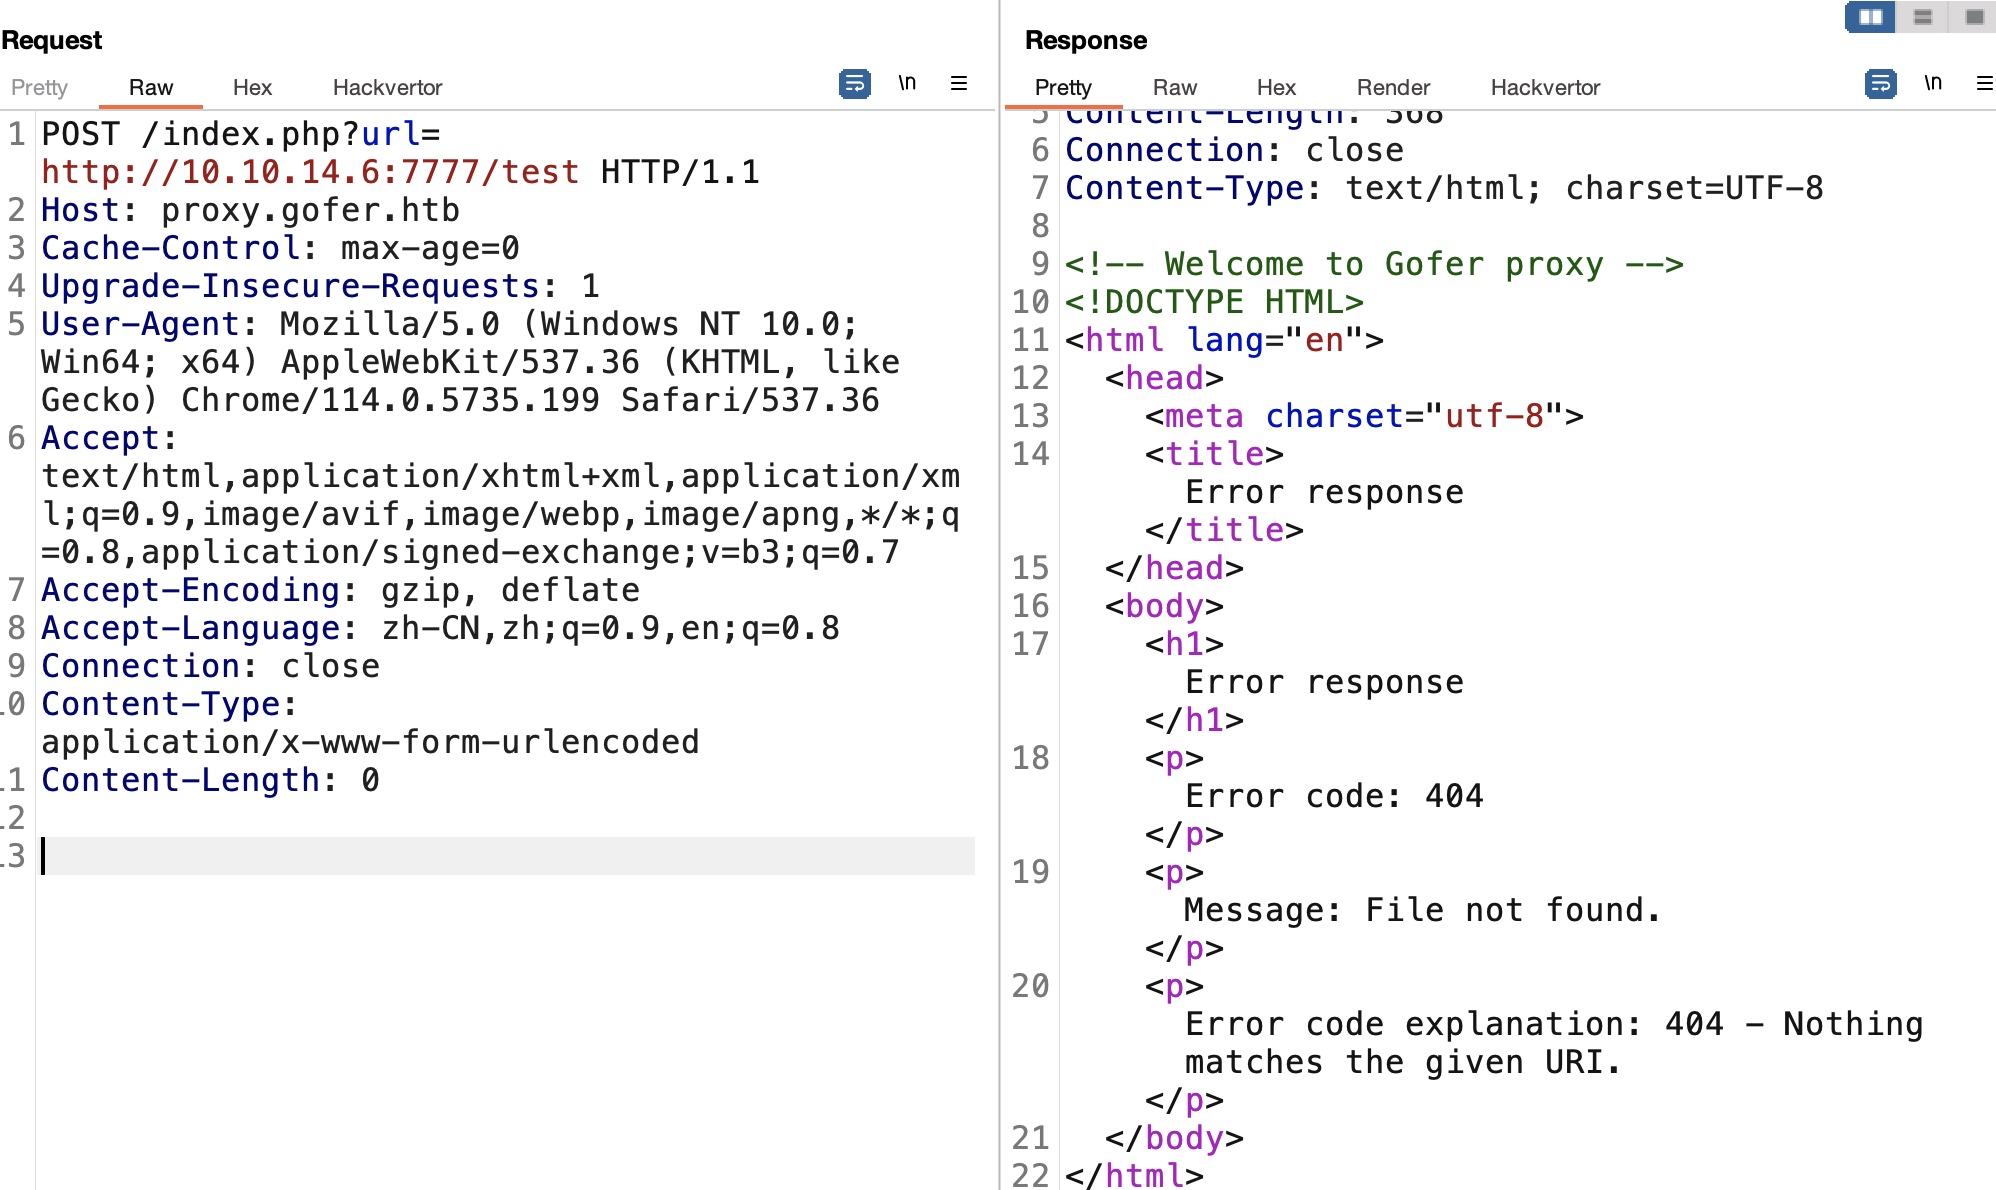Show non-printable characters in Response panel
Image resolution: width=1996 pixels, height=1190 pixels.
click(1933, 84)
